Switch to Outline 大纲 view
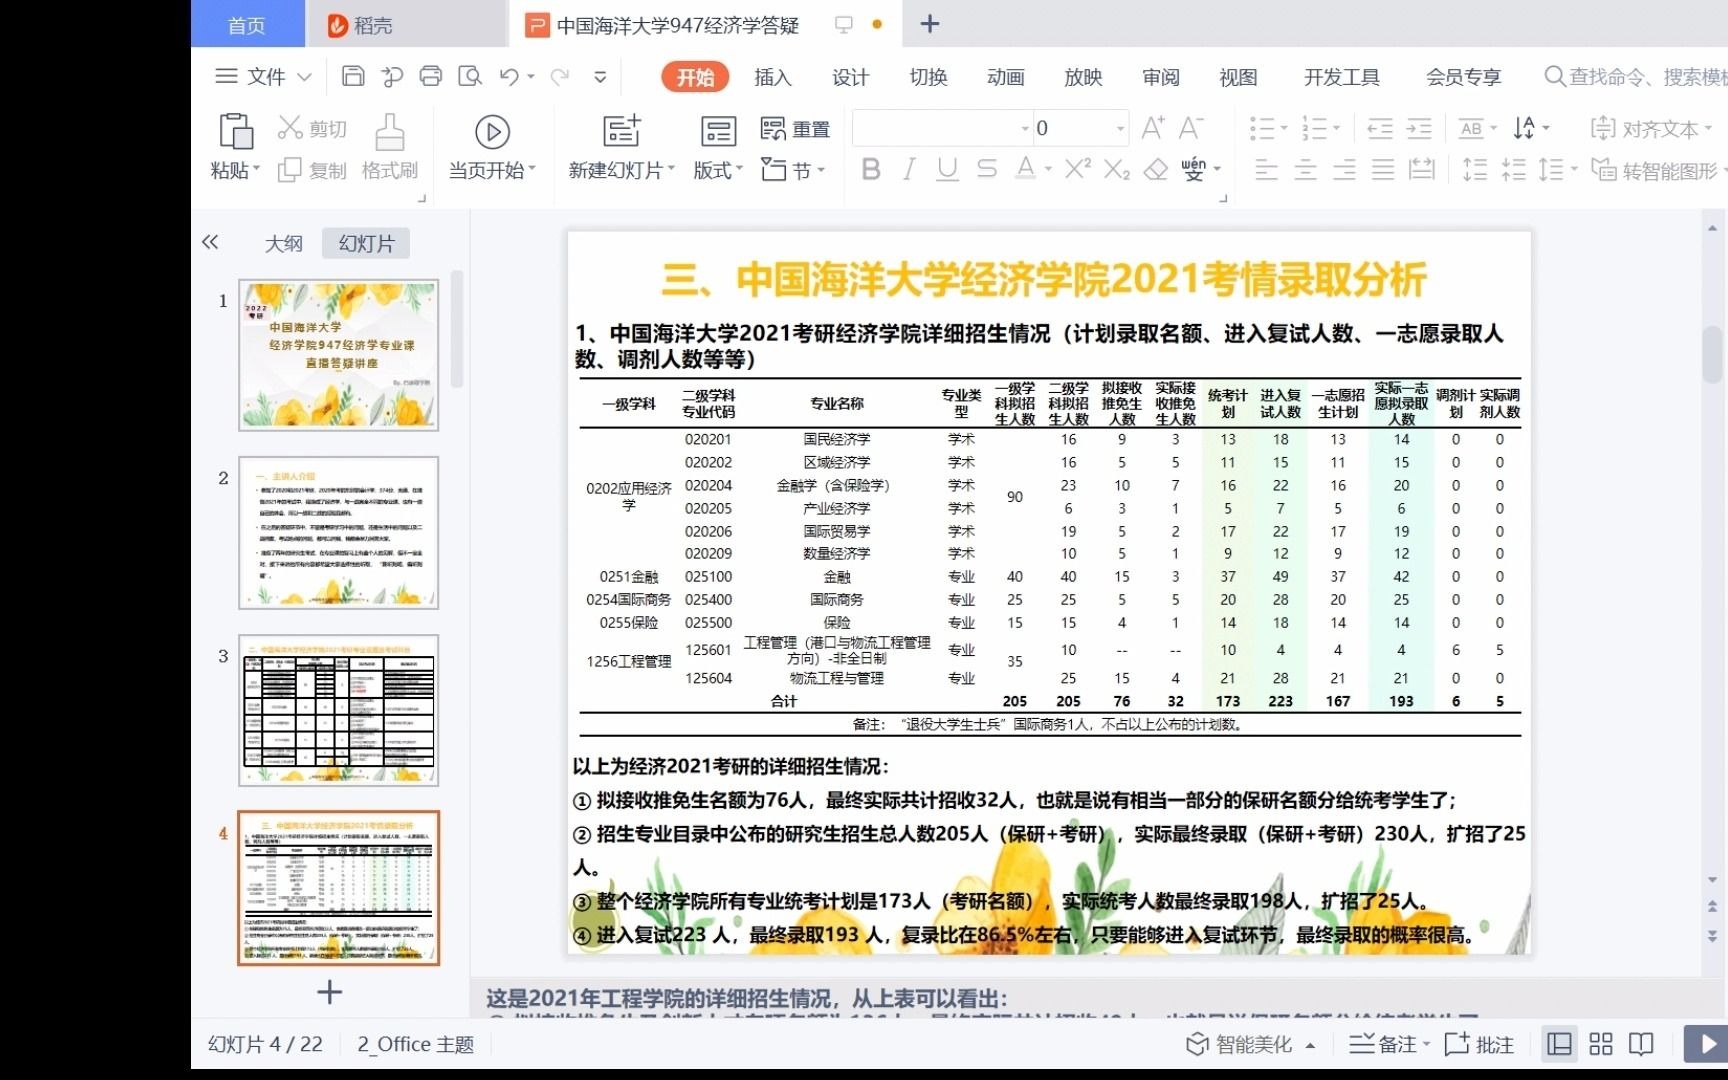The width and height of the screenshot is (1728, 1080). tap(284, 243)
